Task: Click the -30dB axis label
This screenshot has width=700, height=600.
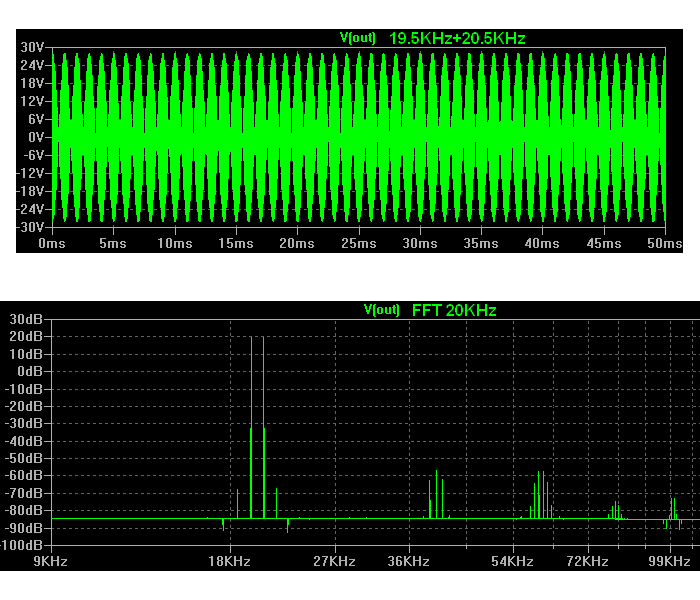Action: tap(23, 423)
